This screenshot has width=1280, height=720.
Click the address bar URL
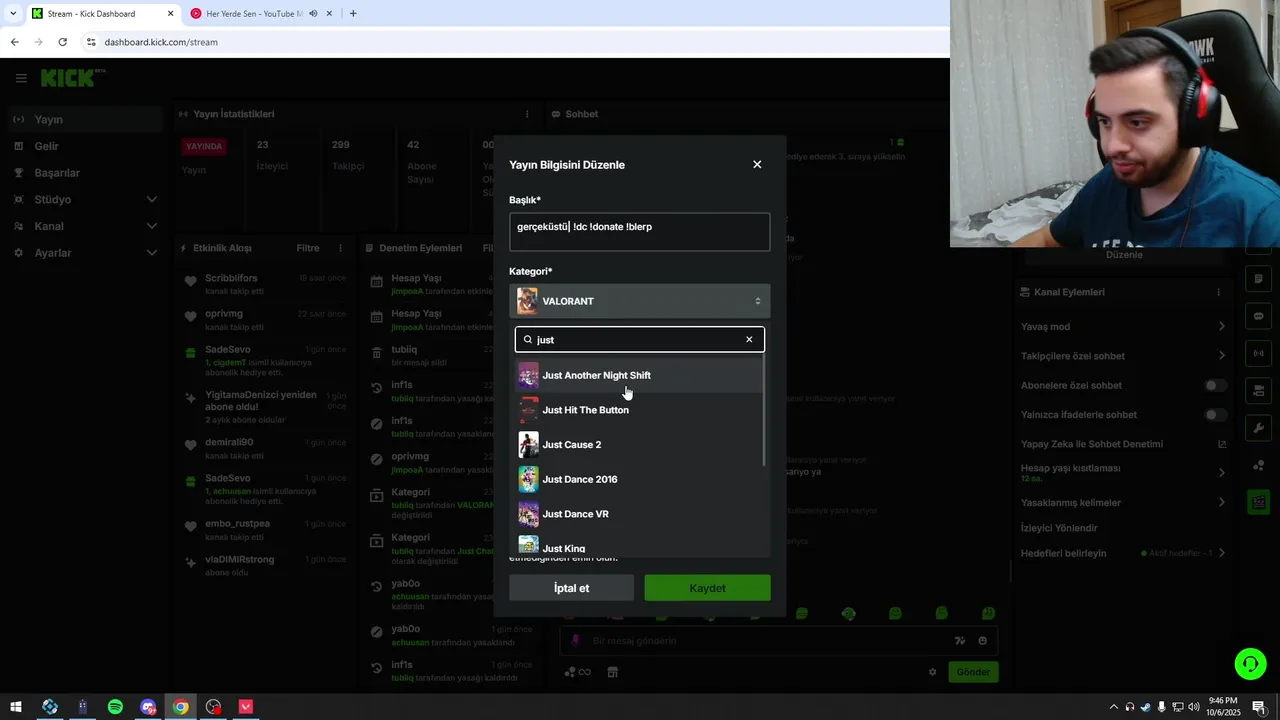point(161,42)
